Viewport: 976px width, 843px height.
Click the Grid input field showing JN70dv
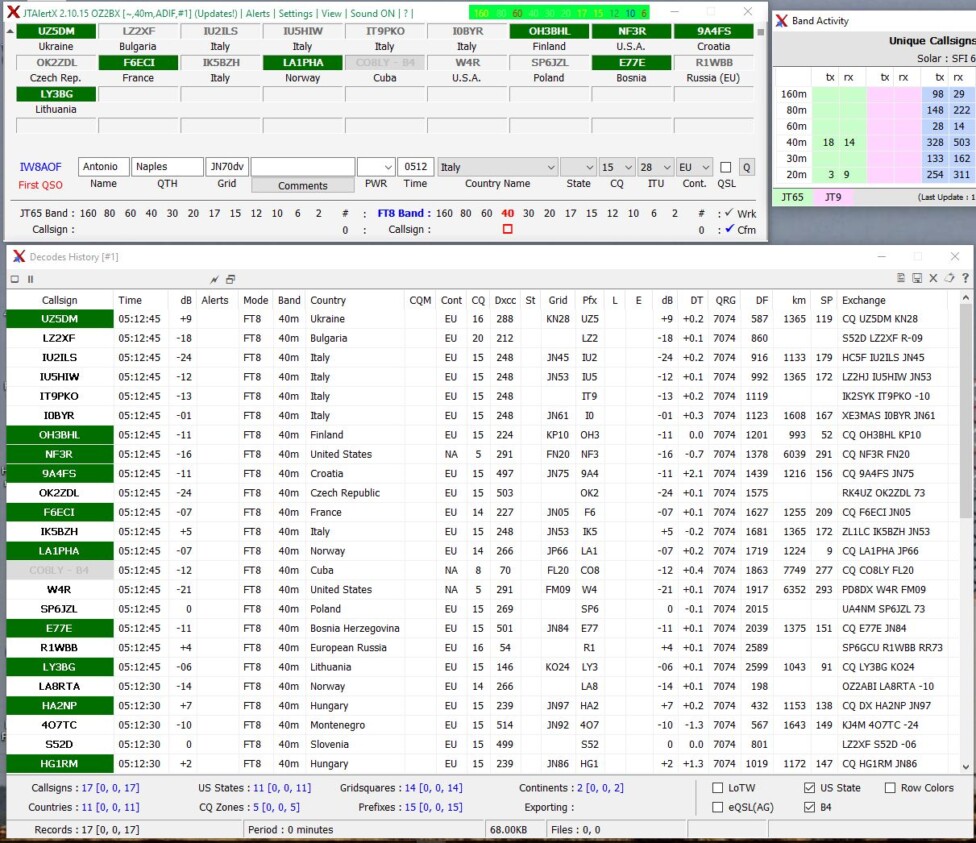(227, 167)
